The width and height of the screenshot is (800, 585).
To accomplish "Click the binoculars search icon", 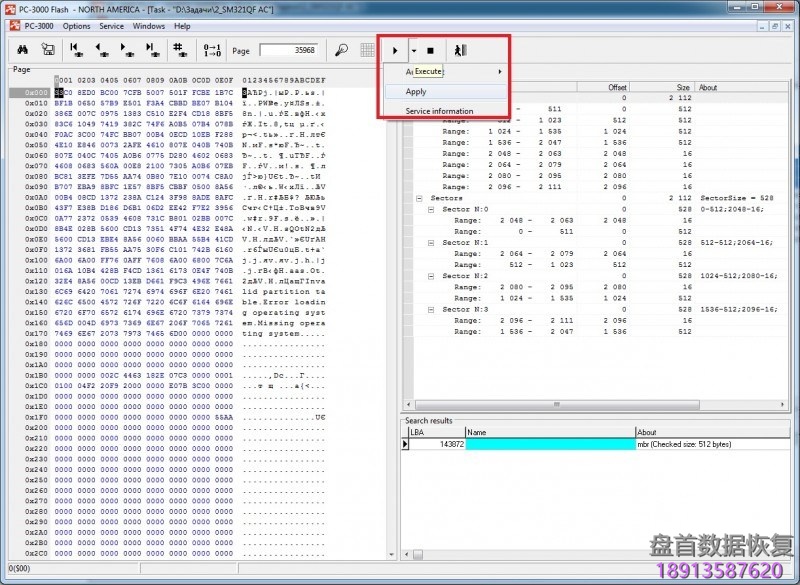I will pyautogui.click(x=21, y=50).
